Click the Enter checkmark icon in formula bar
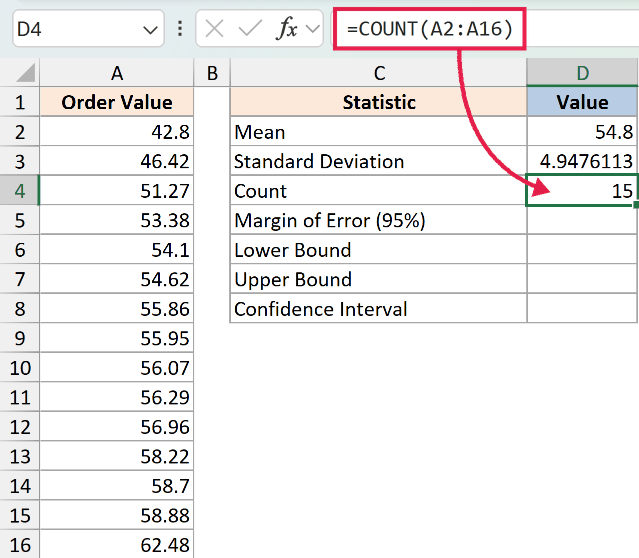Image resolution: width=639 pixels, height=558 pixels. (250, 29)
